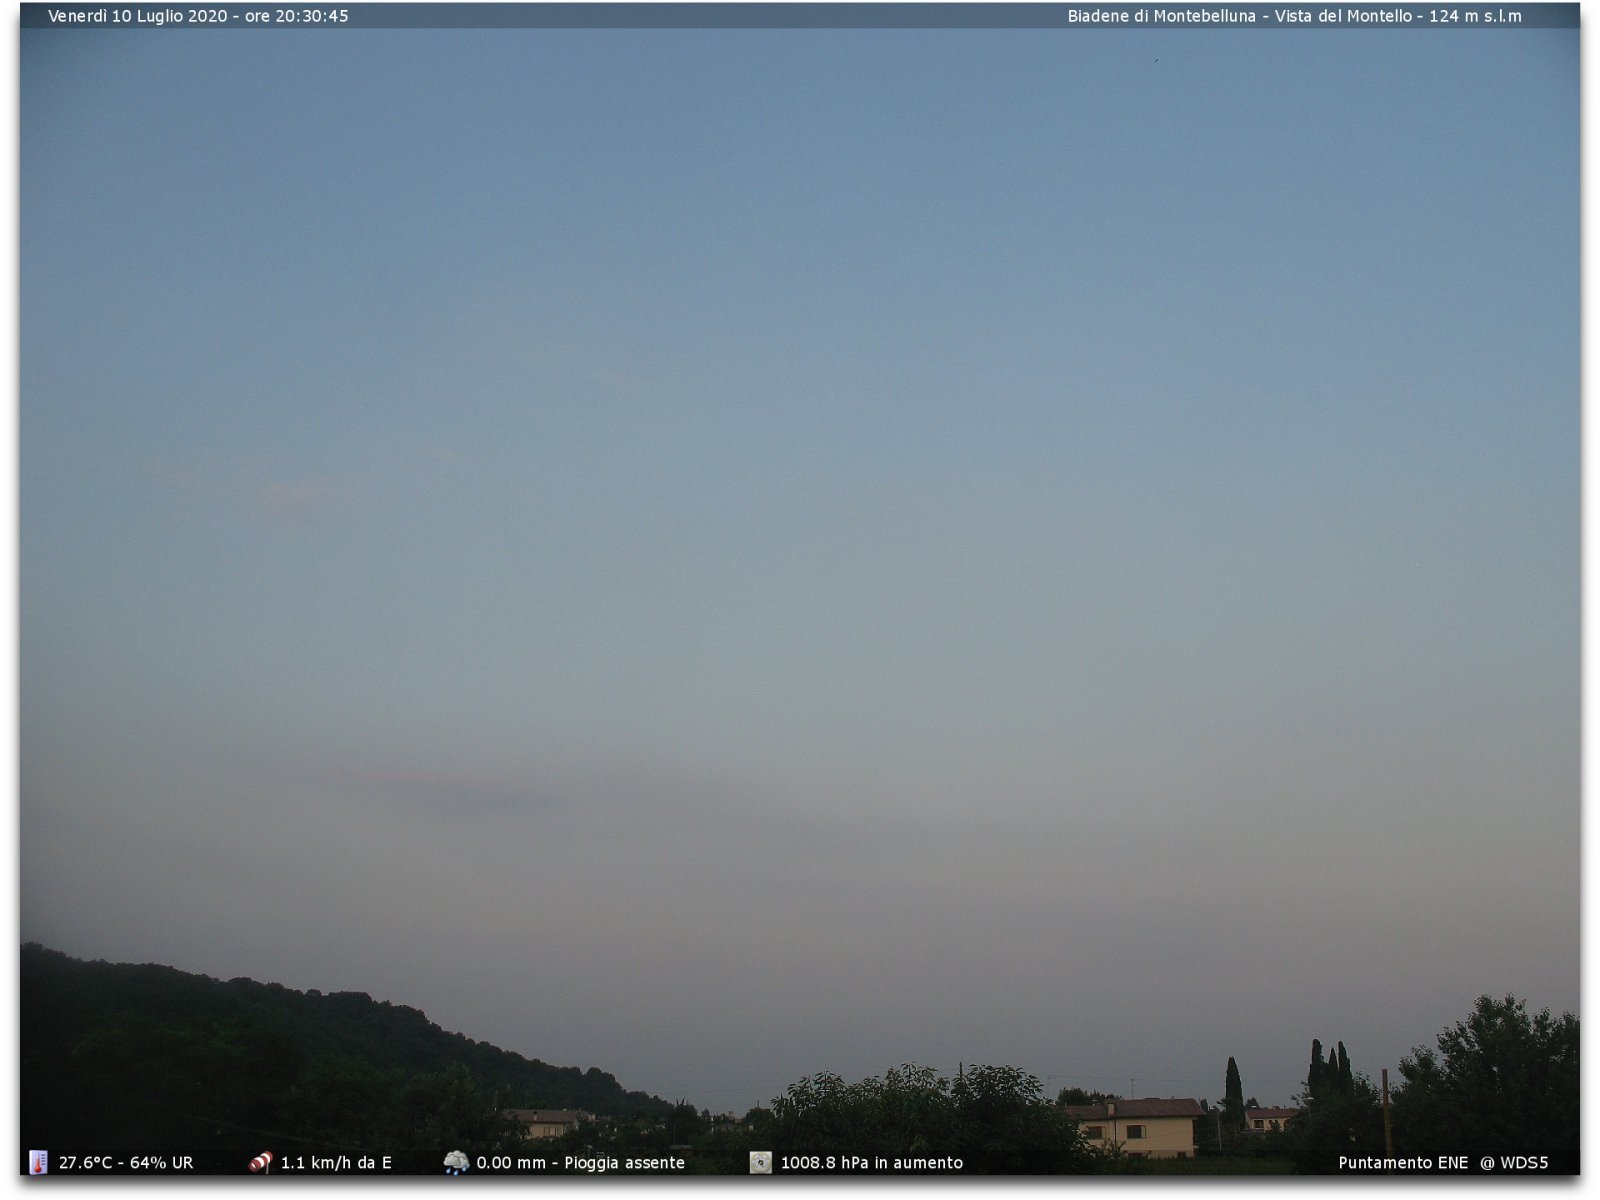The height and width of the screenshot is (1200, 1600).
Task: Click the rain cloud precipitation icon
Action: tap(456, 1162)
